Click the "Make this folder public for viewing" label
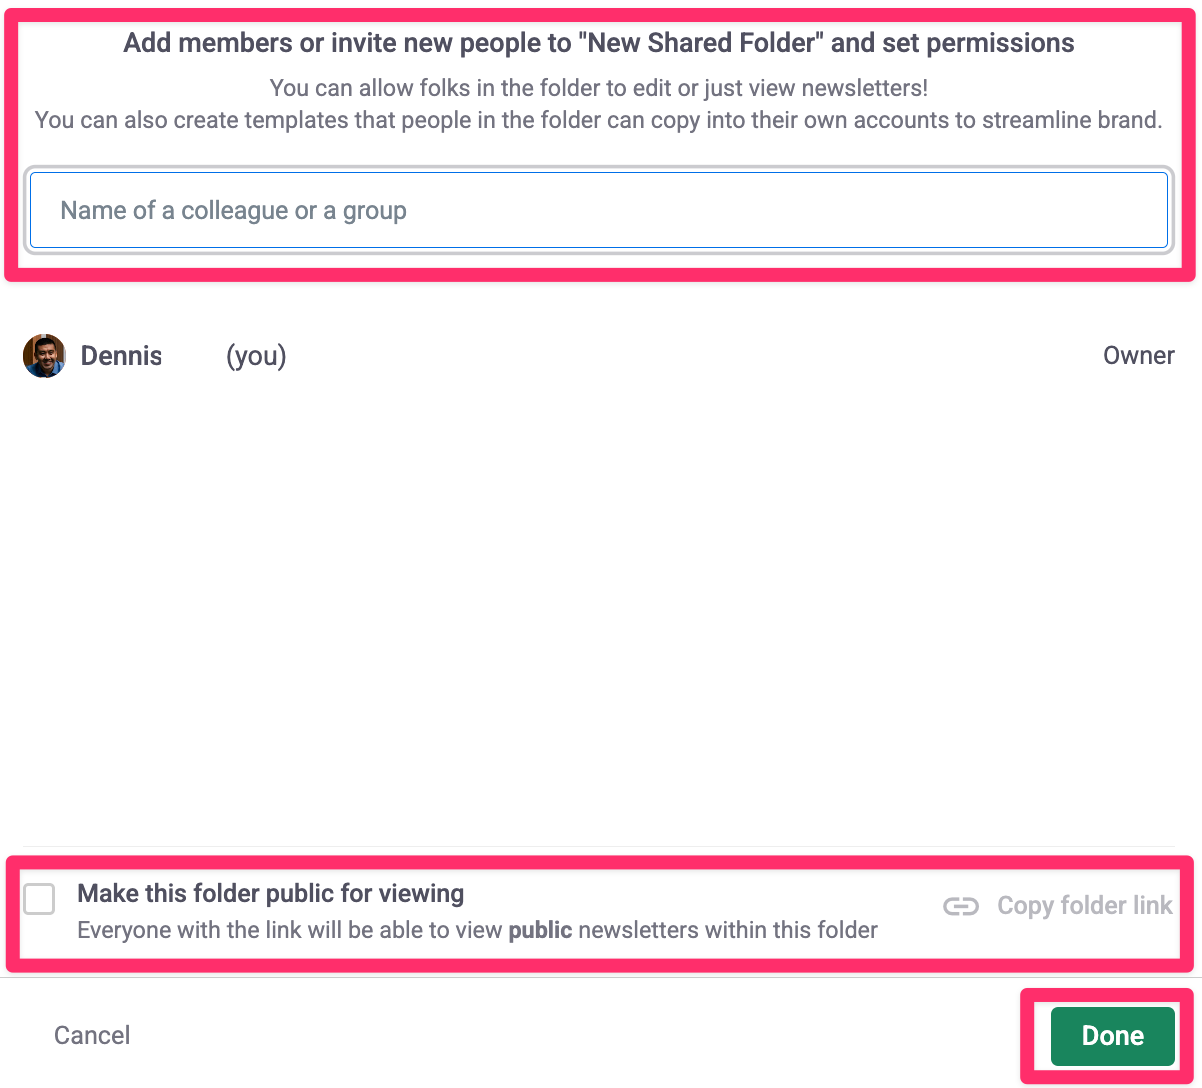1202x1088 pixels. 270,893
